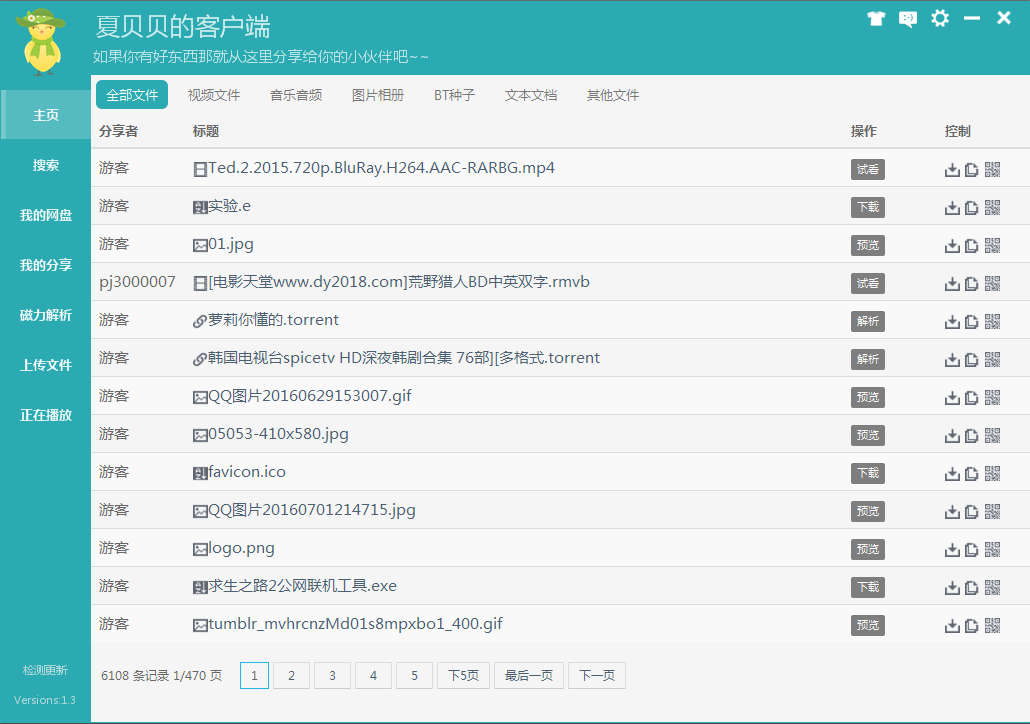Image resolution: width=1030 pixels, height=724 pixels.
Task: Open the feedback chat icon in title bar
Action: coord(908,18)
